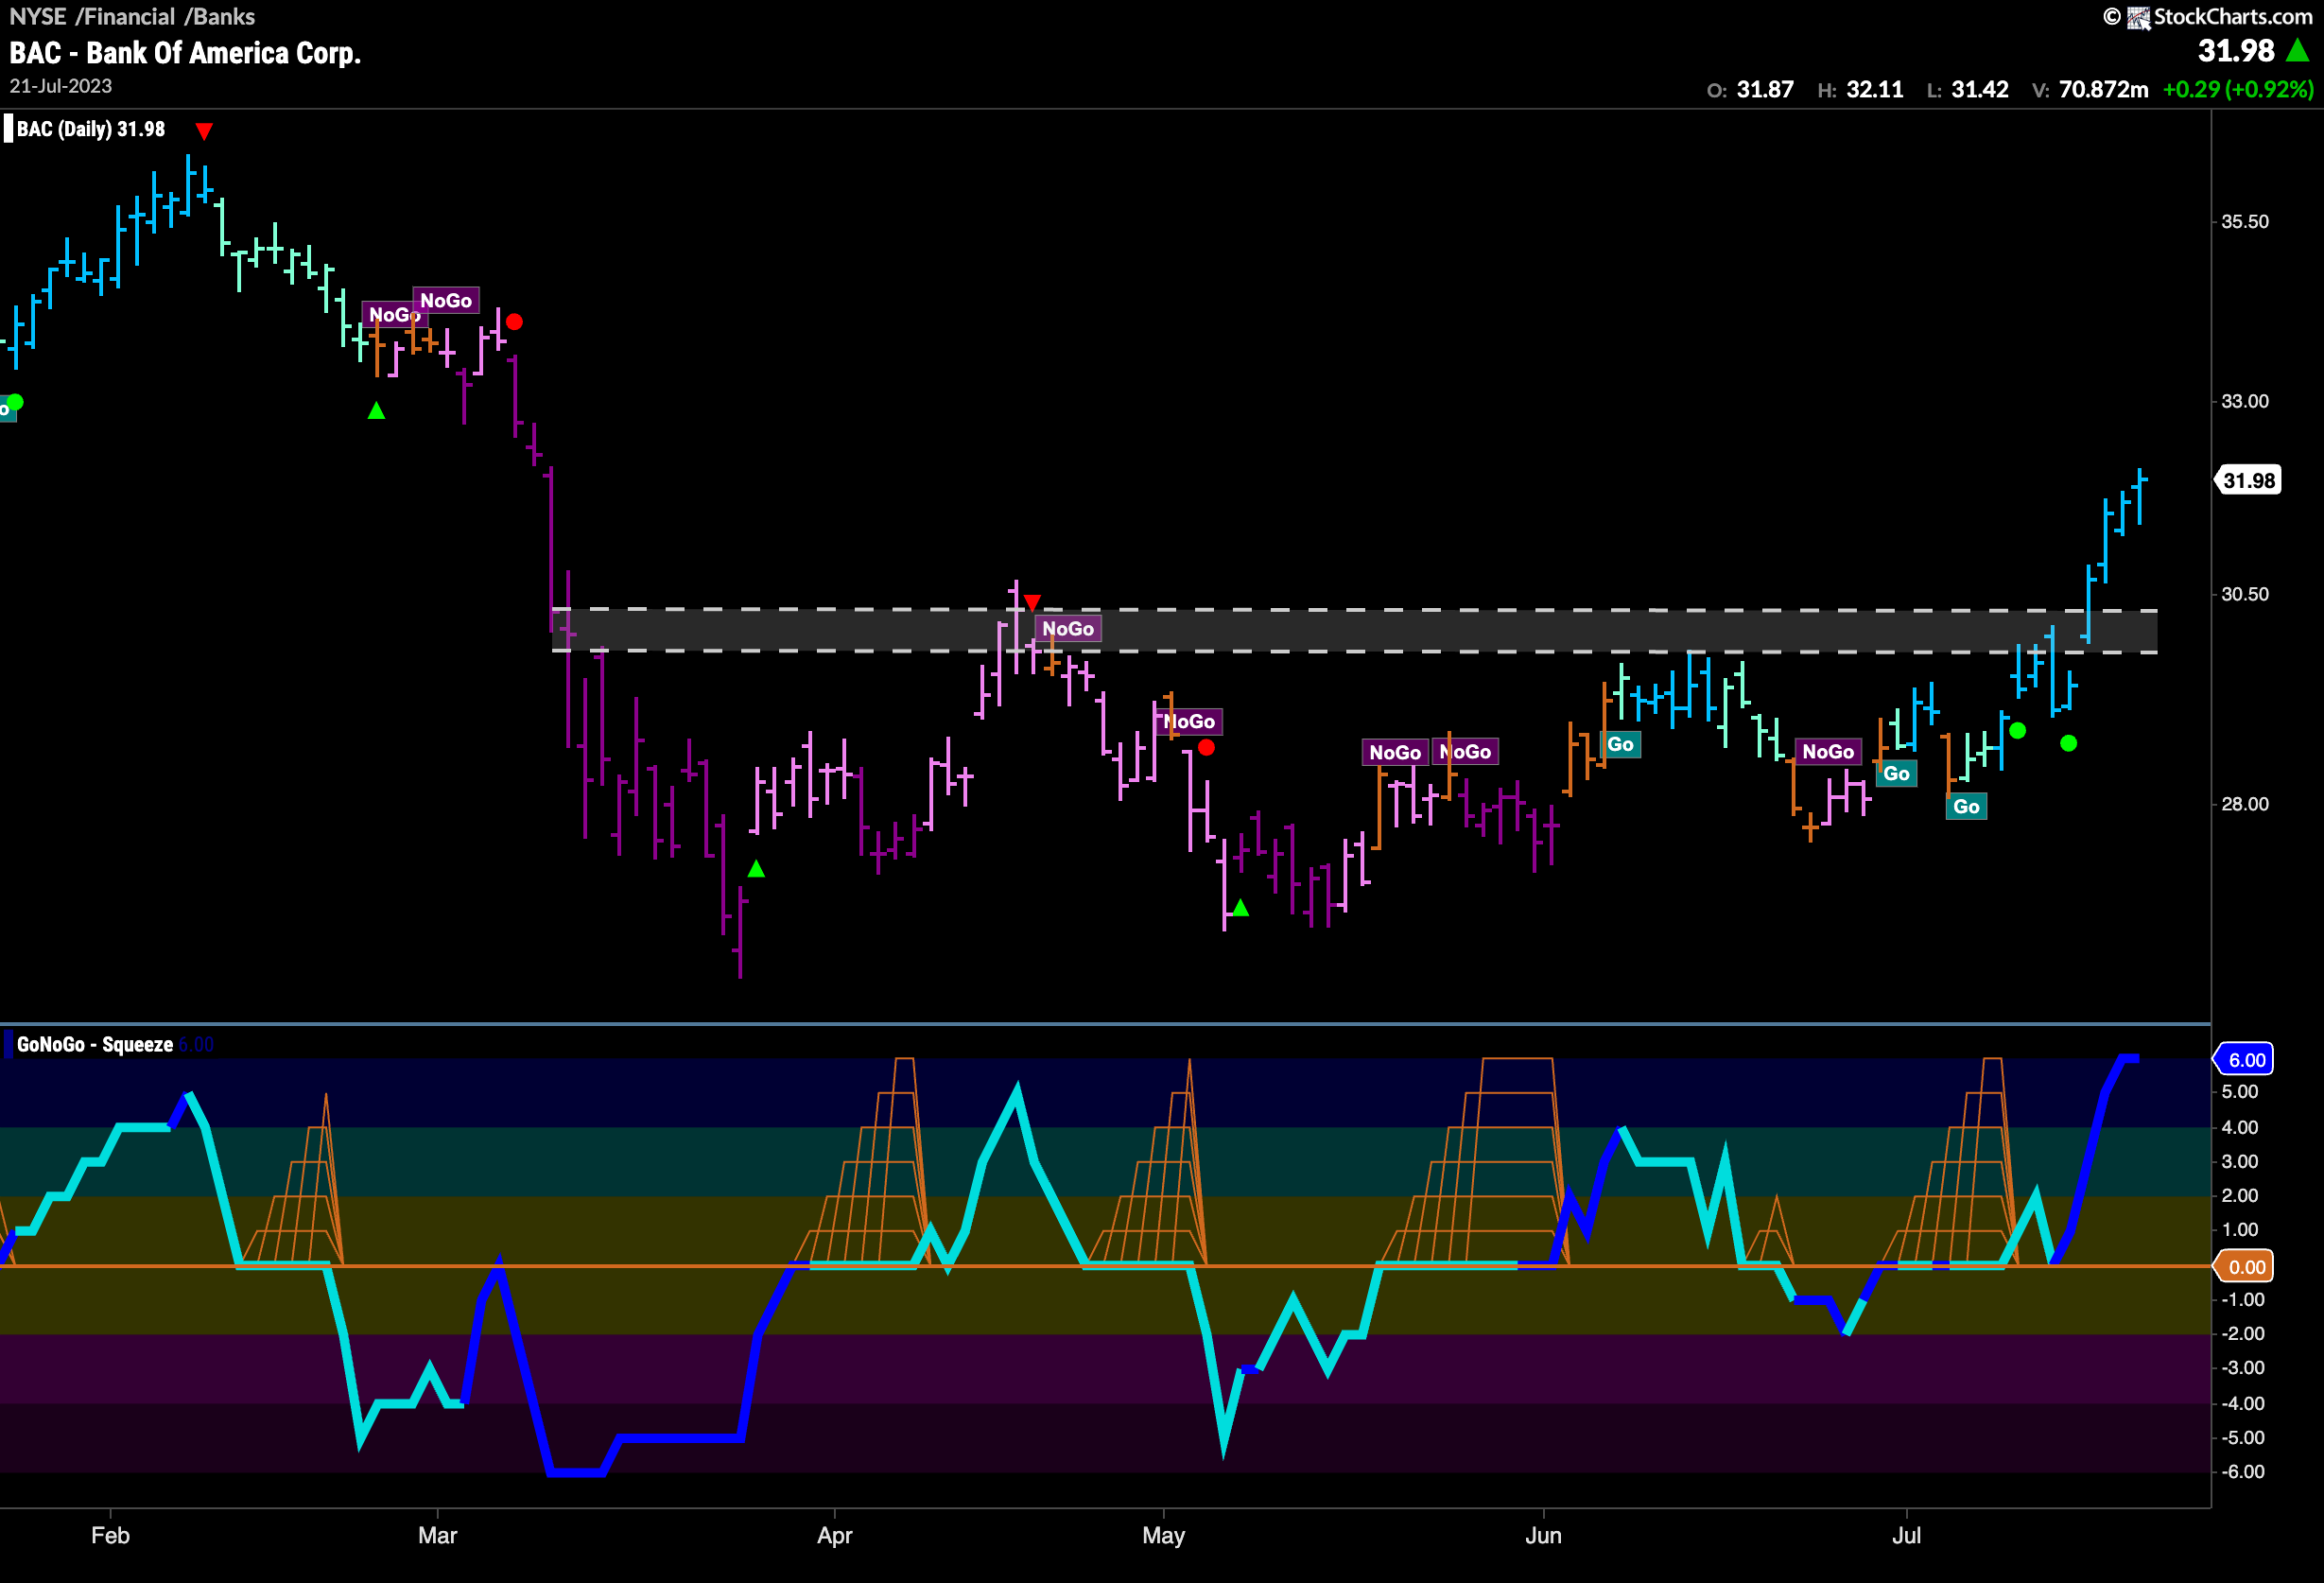Image resolution: width=2324 pixels, height=1583 pixels.
Task: Click the May label on the time axis
Action: (1164, 1535)
